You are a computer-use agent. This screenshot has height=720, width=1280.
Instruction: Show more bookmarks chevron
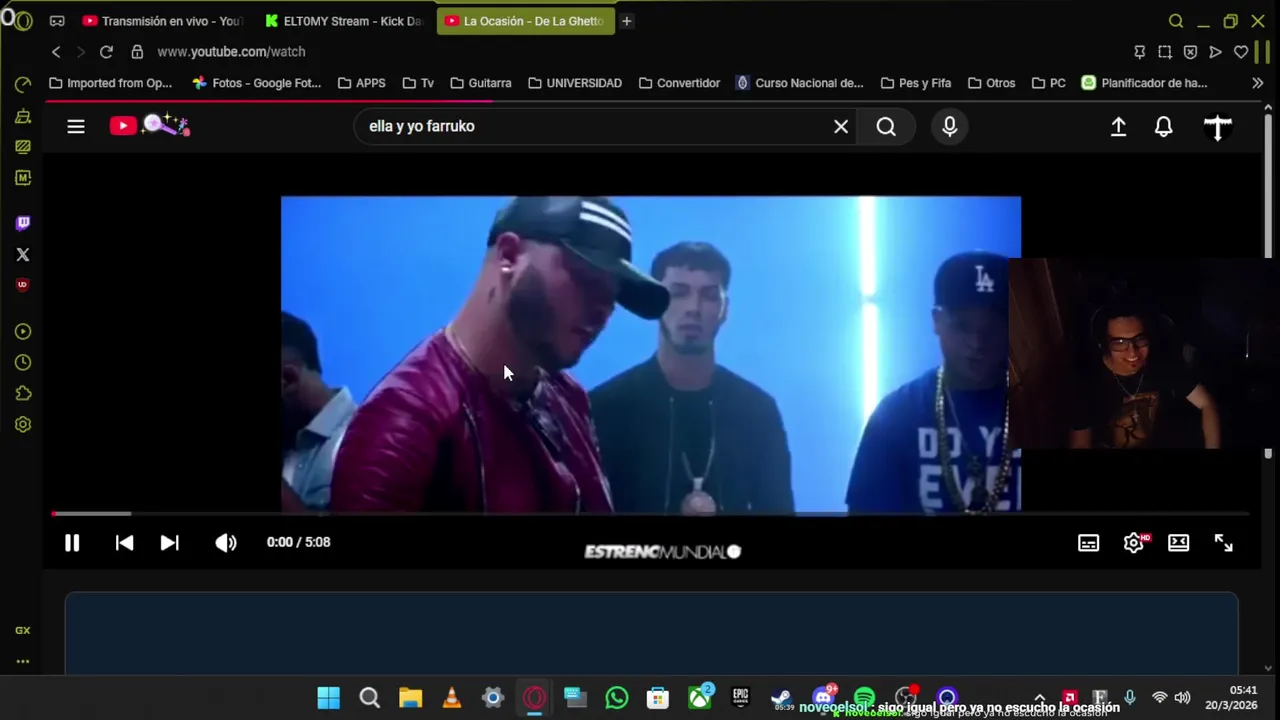[1257, 83]
